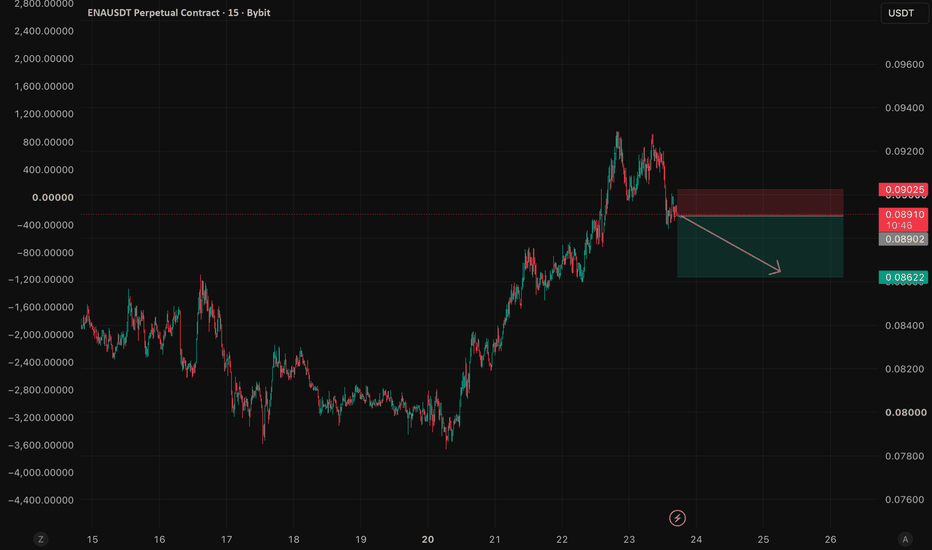Click the 0.09400 price axis label
The height and width of the screenshot is (550, 932).
[x=905, y=108]
